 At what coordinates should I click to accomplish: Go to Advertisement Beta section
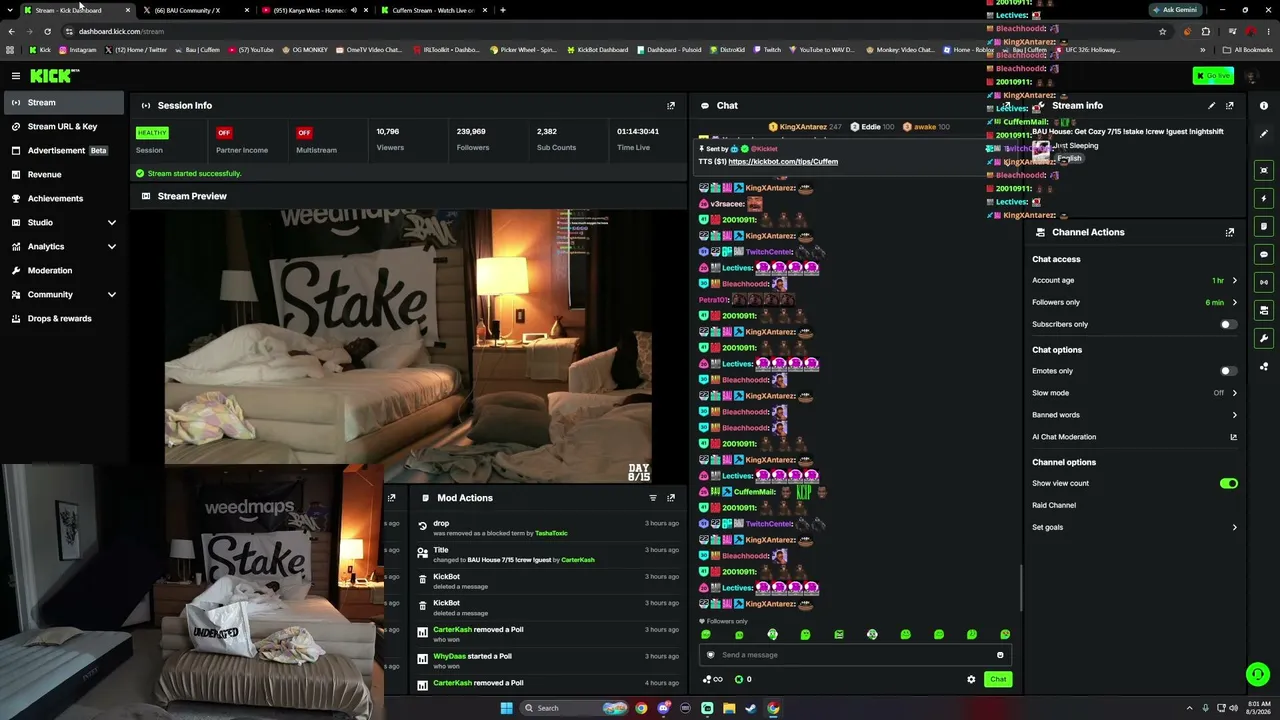coord(62,150)
